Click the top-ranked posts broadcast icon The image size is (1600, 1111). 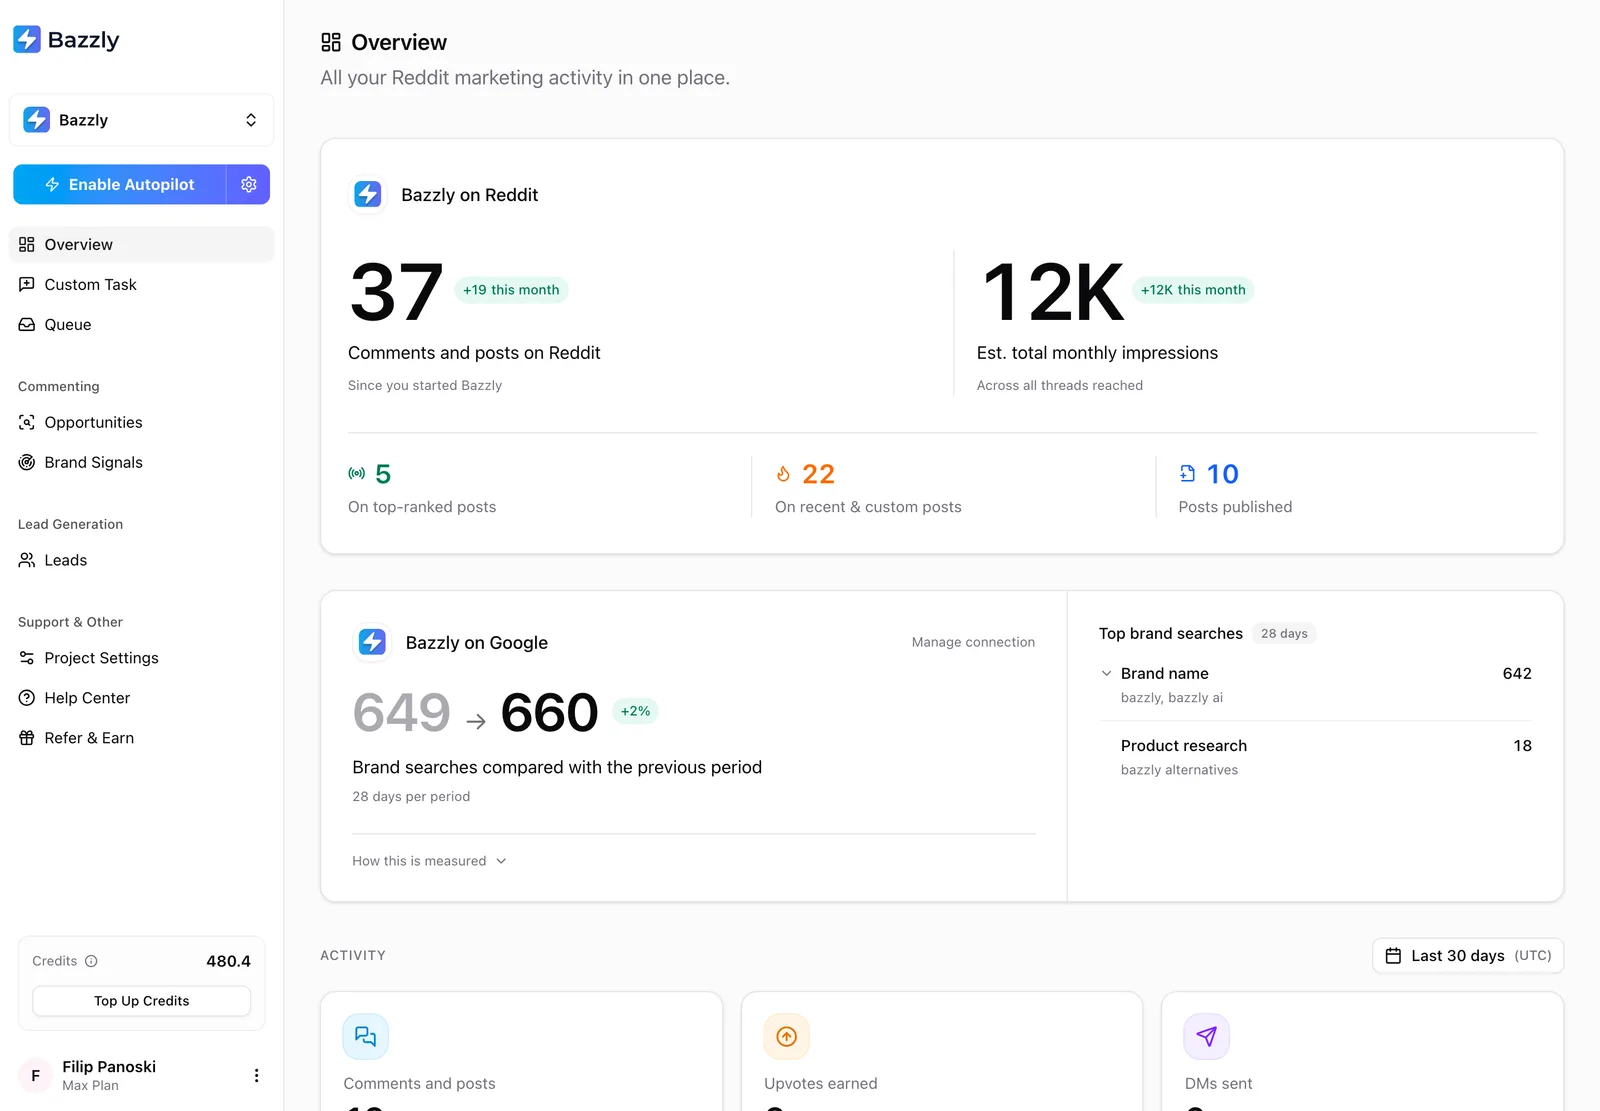tap(357, 474)
